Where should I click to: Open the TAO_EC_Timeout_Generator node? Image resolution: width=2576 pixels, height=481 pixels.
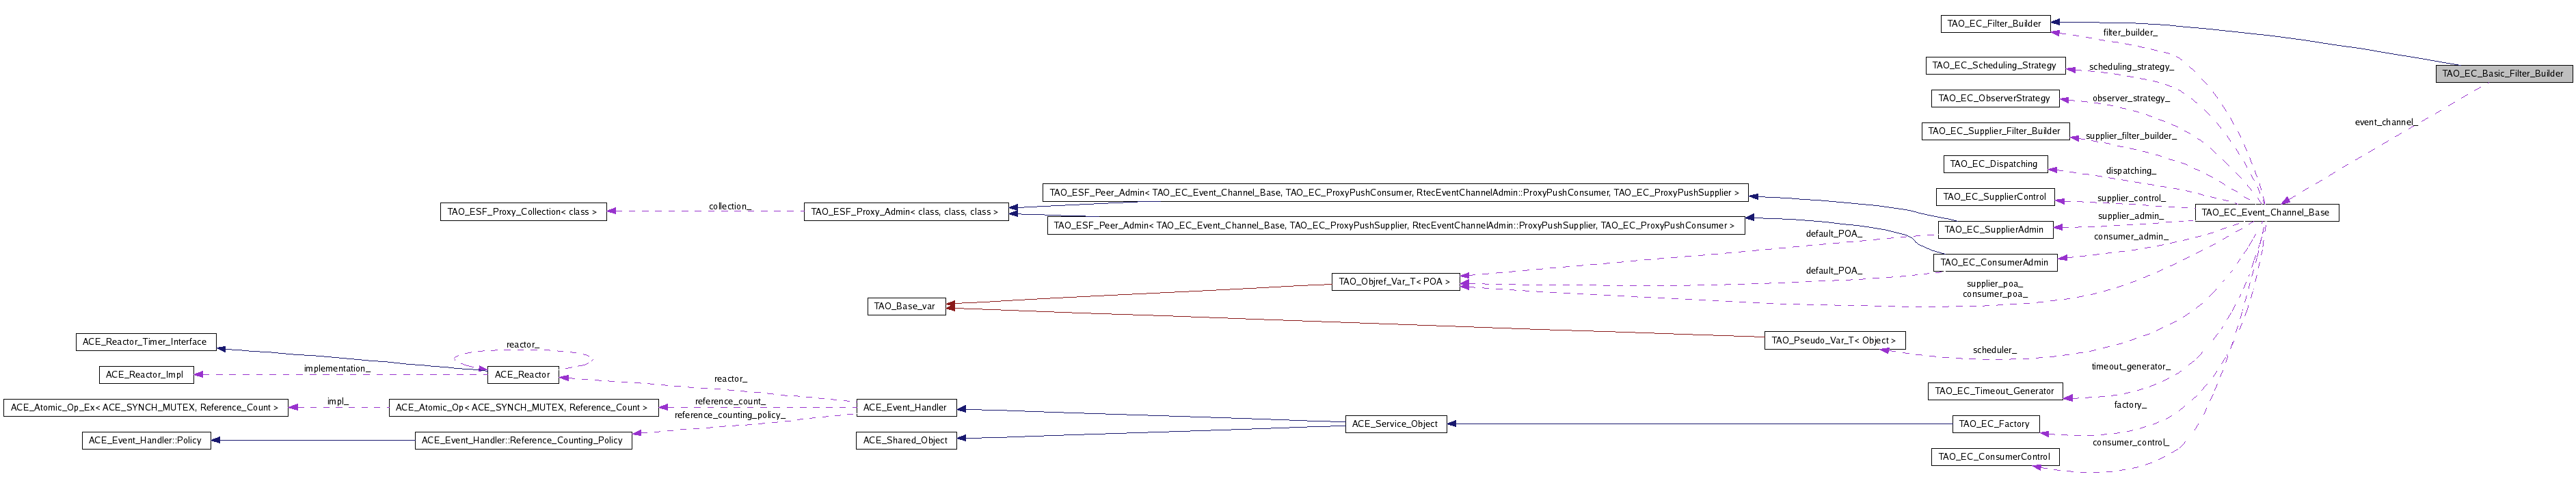[x=1994, y=391]
